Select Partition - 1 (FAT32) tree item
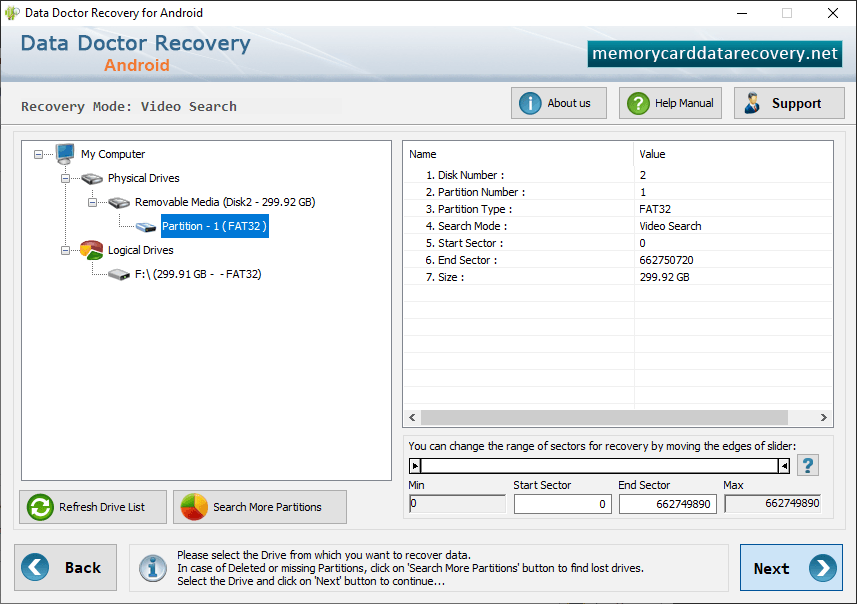The width and height of the screenshot is (857, 604). pos(214,226)
